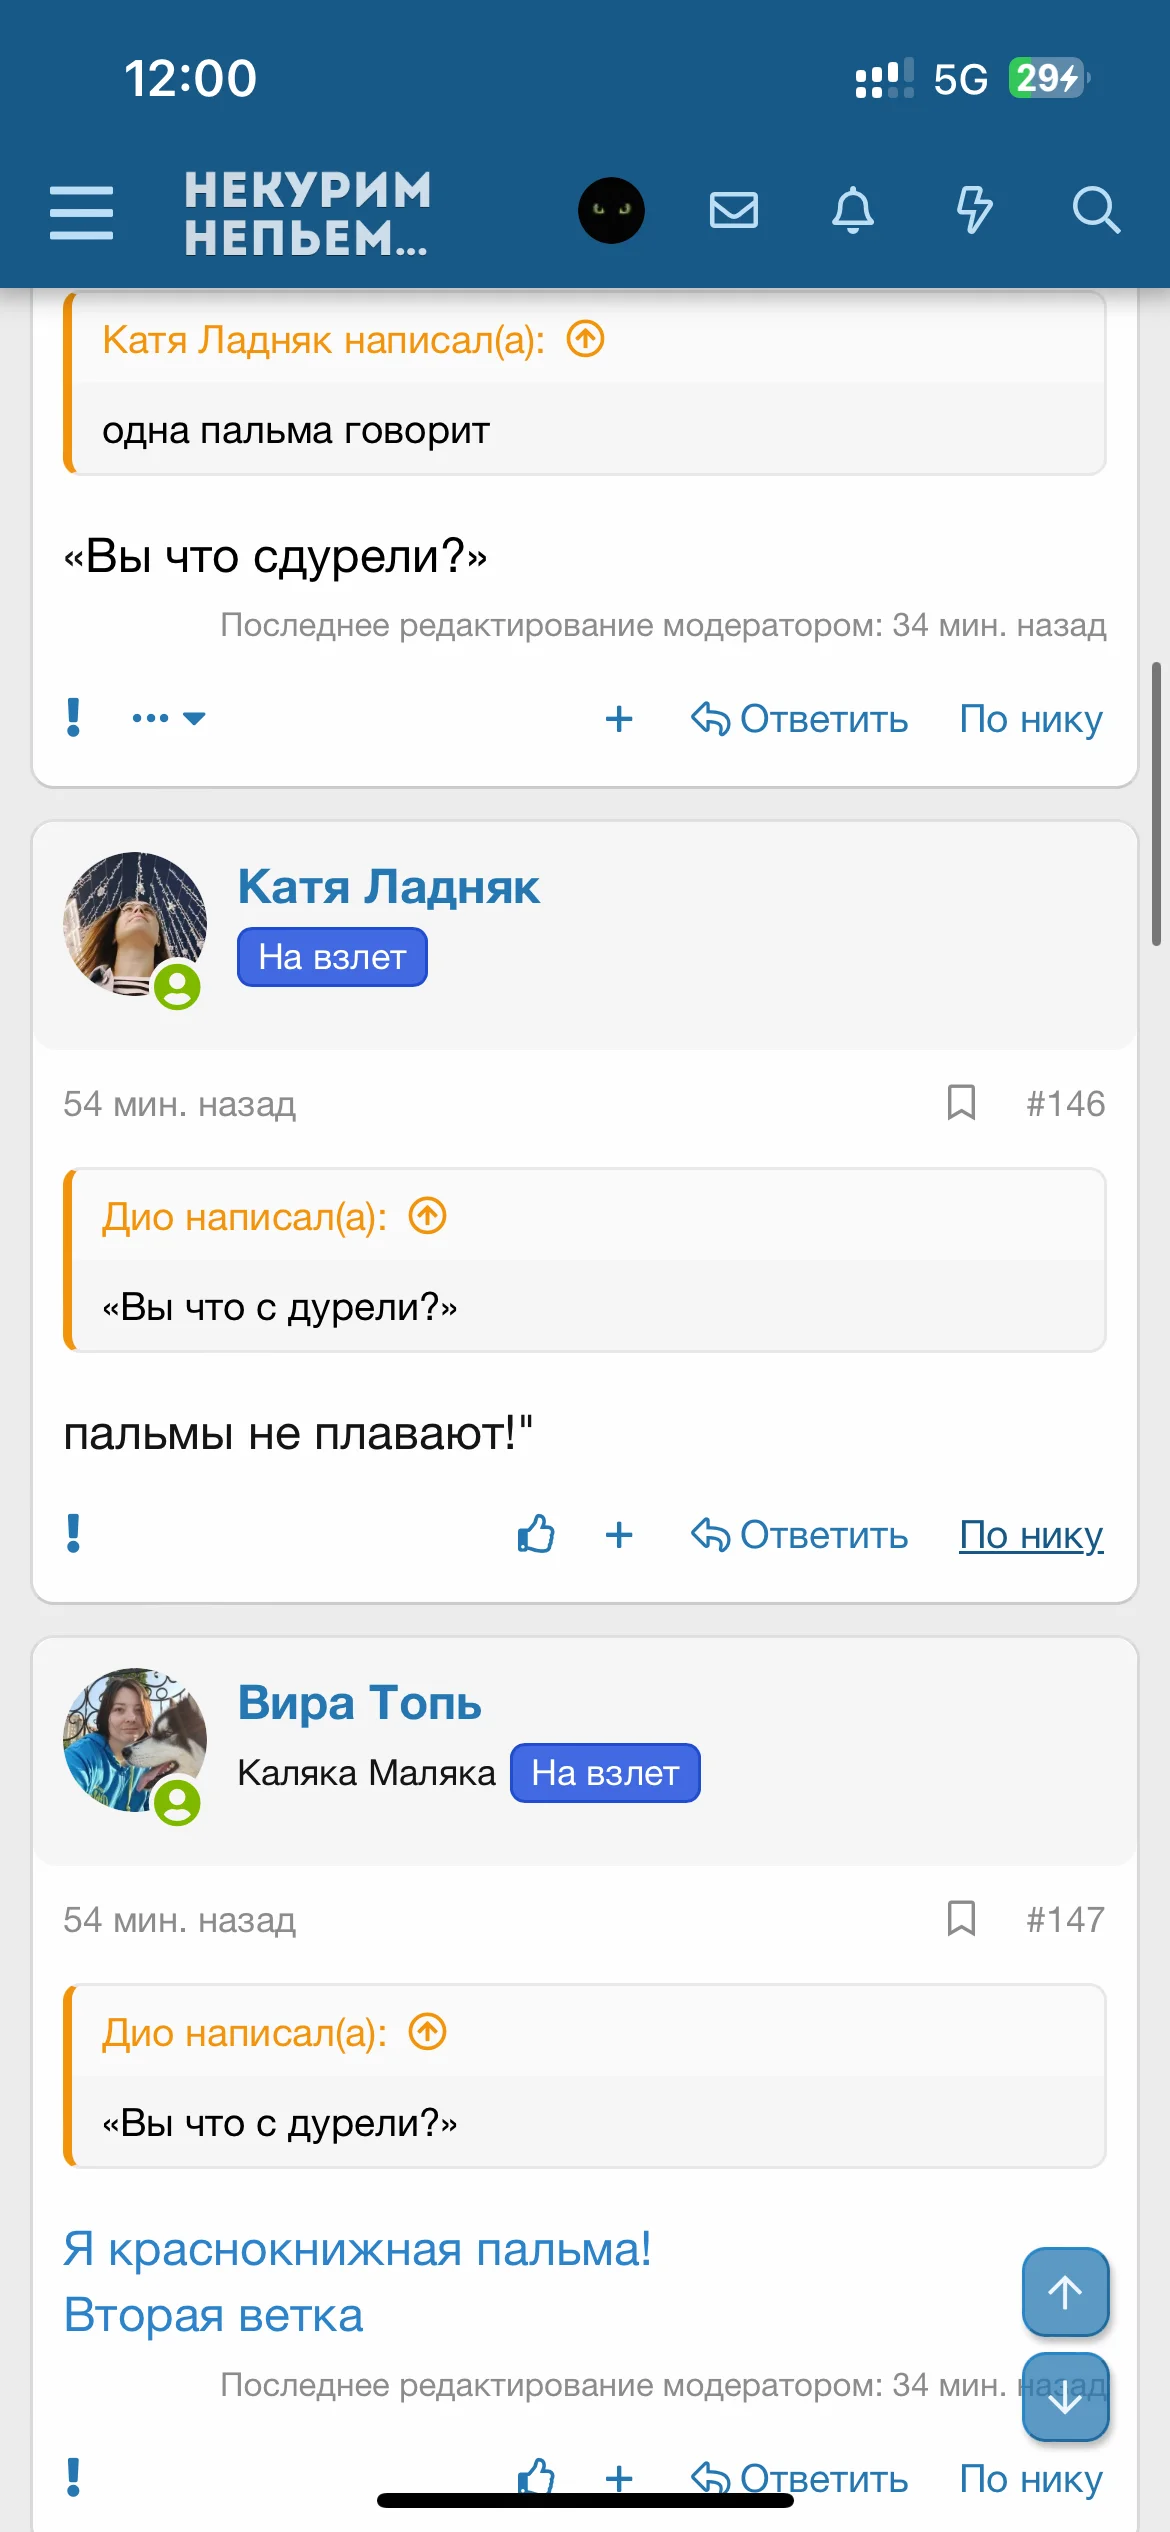Image resolution: width=1170 pixels, height=2532 pixels.
Task: Like Катя Ладняк's reply
Action: pyautogui.click(x=534, y=1533)
